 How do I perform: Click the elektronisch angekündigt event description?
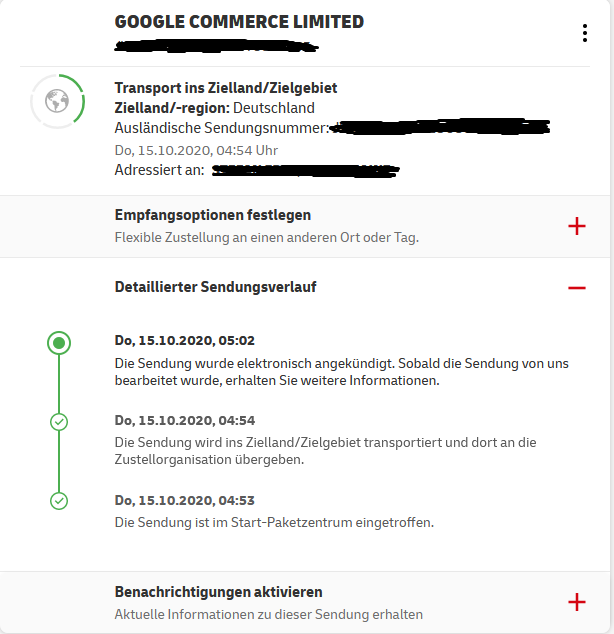pos(342,372)
